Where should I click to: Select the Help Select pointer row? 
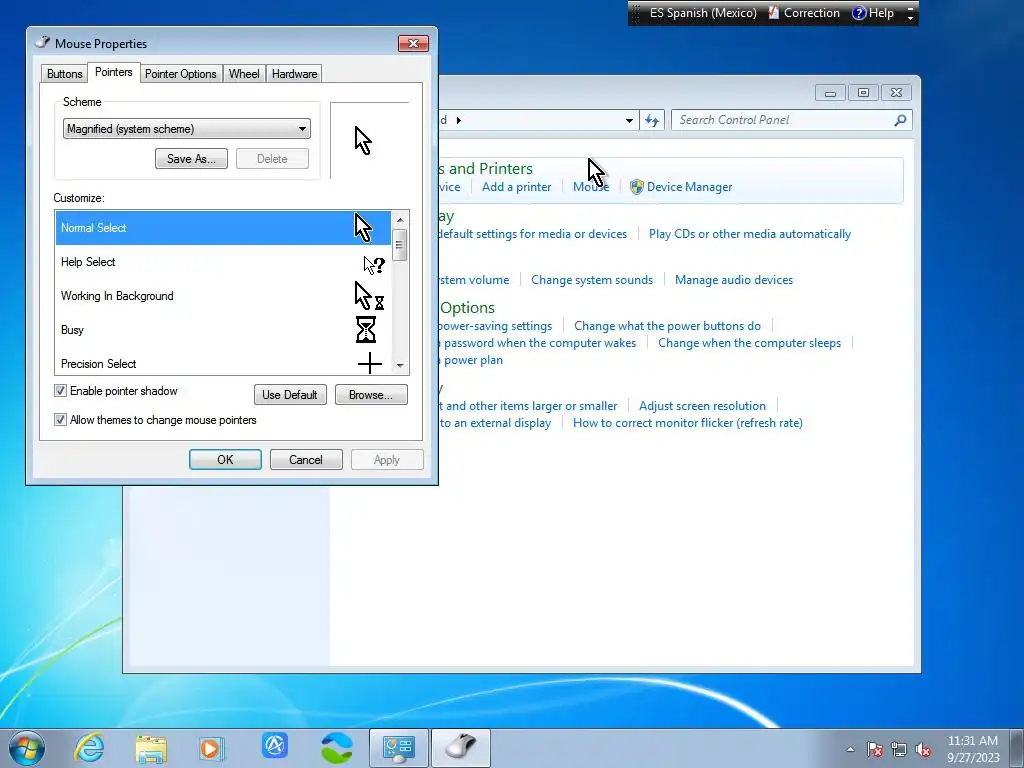(x=223, y=262)
